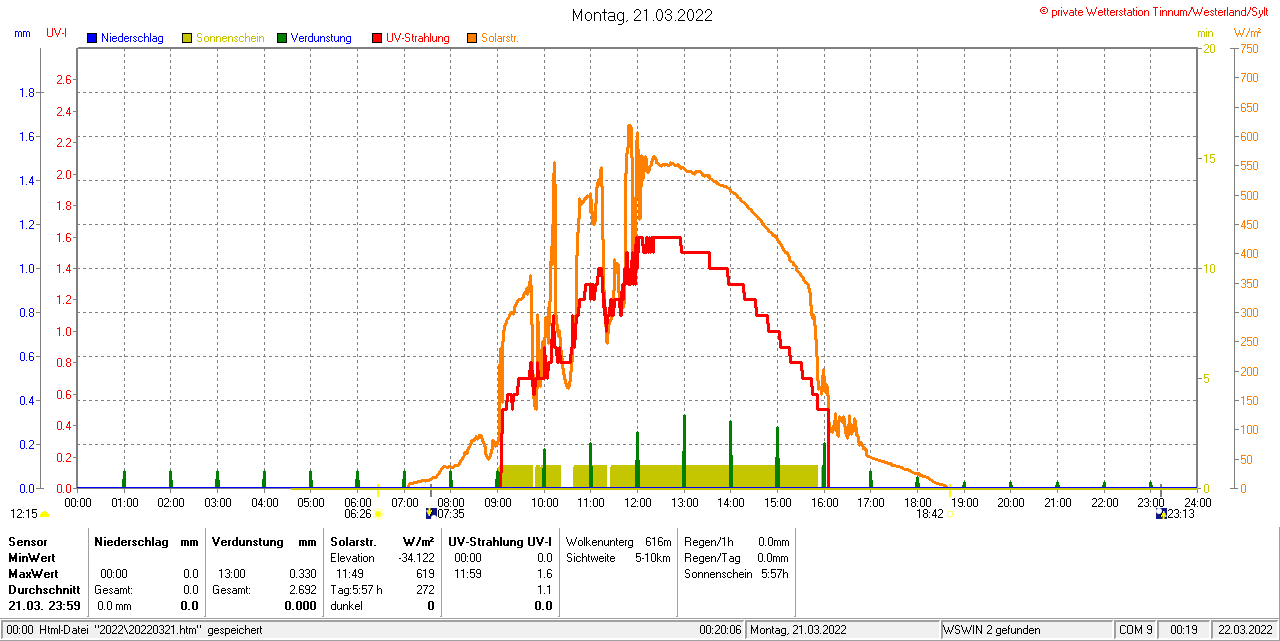
Task: Click the 22.03.2022 status bar date
Action: (1244, 630)
